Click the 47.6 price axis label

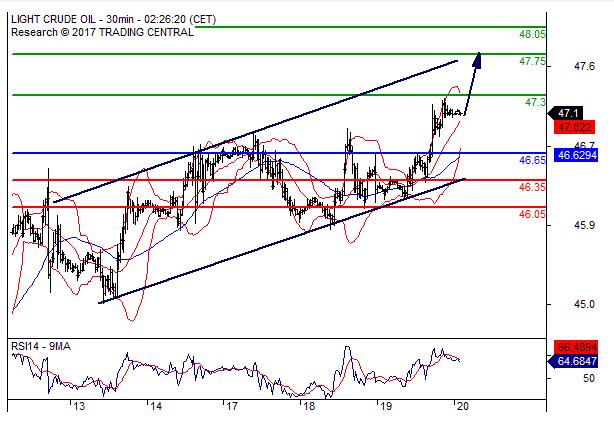pyautogui.click(x=584, y=67)
